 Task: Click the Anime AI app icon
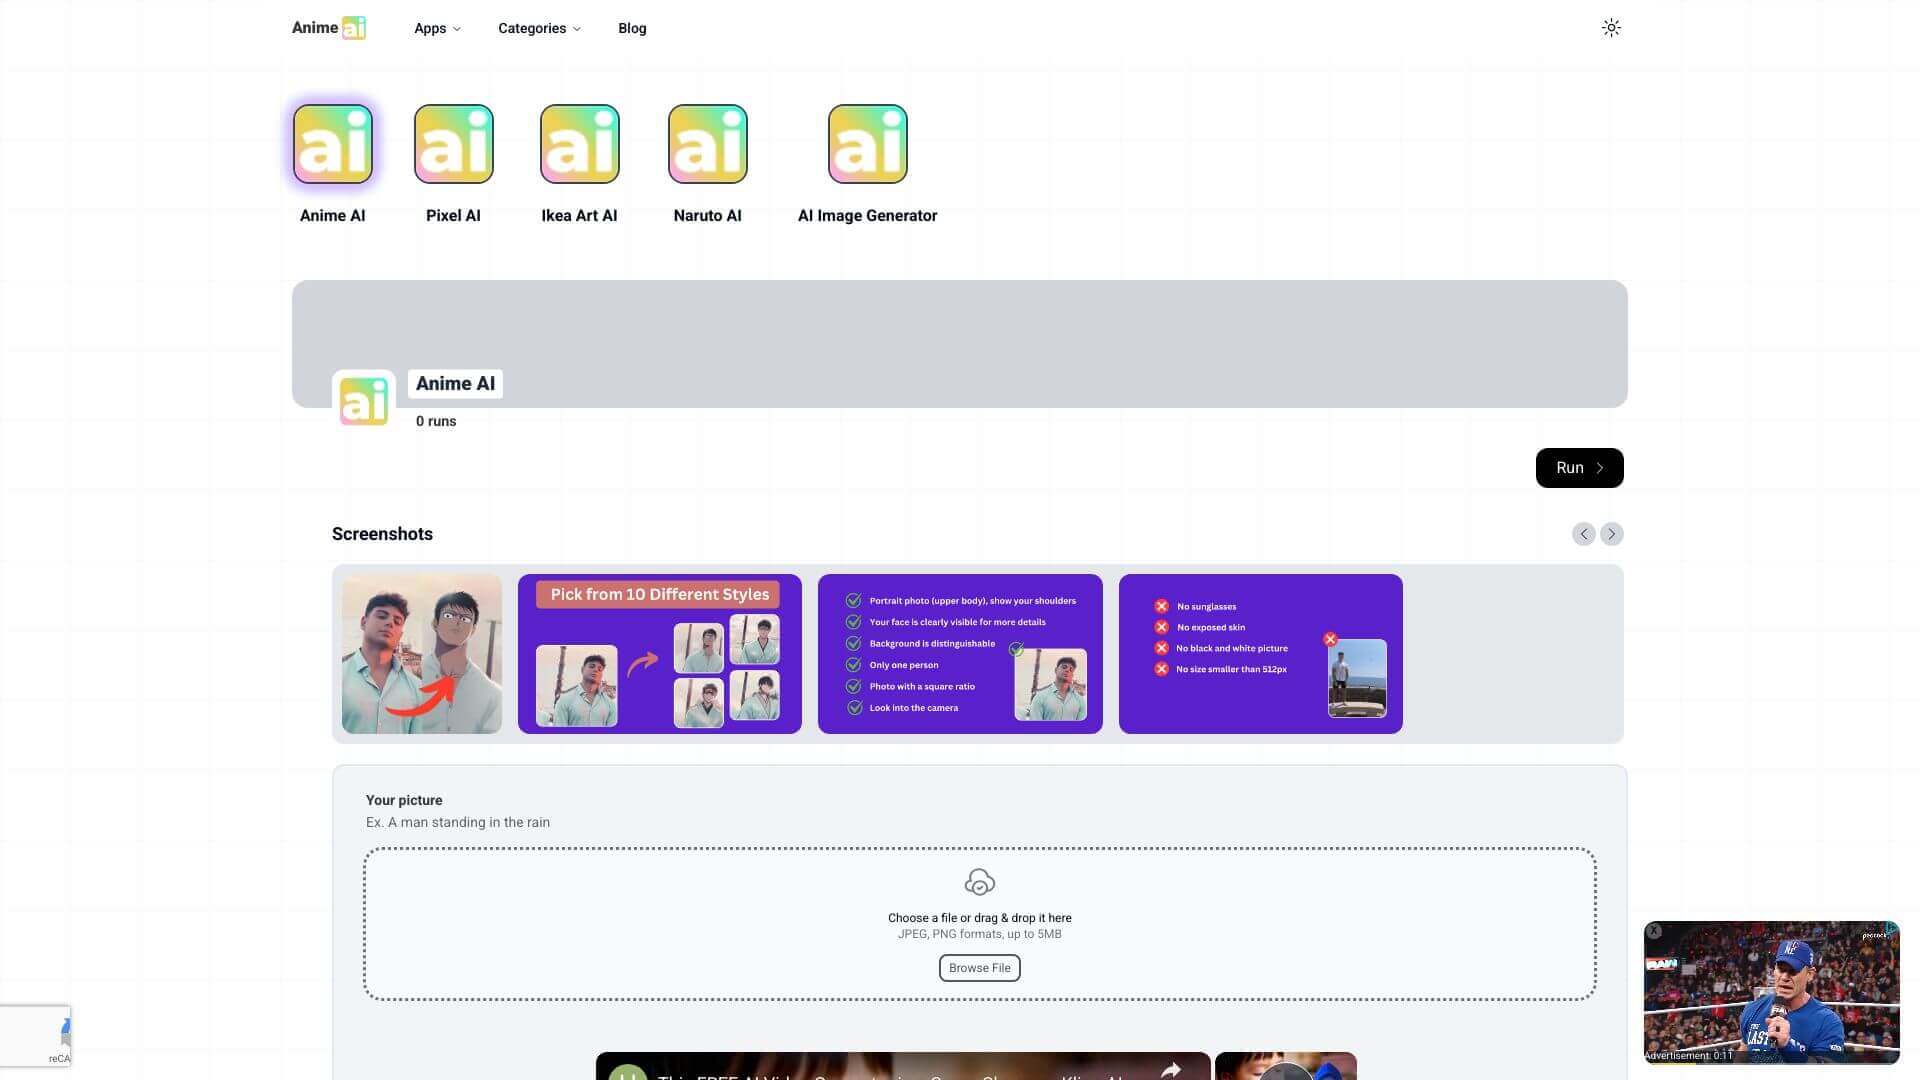[332, 143]
